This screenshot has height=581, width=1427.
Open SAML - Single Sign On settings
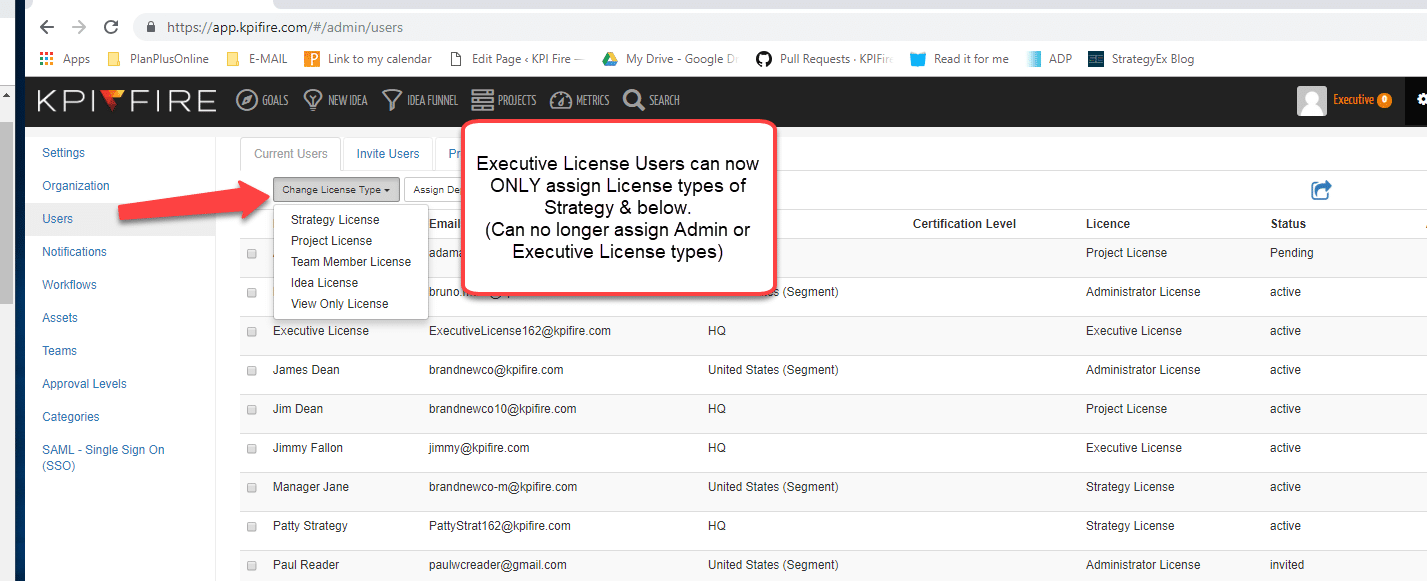(x=103, y=458)
